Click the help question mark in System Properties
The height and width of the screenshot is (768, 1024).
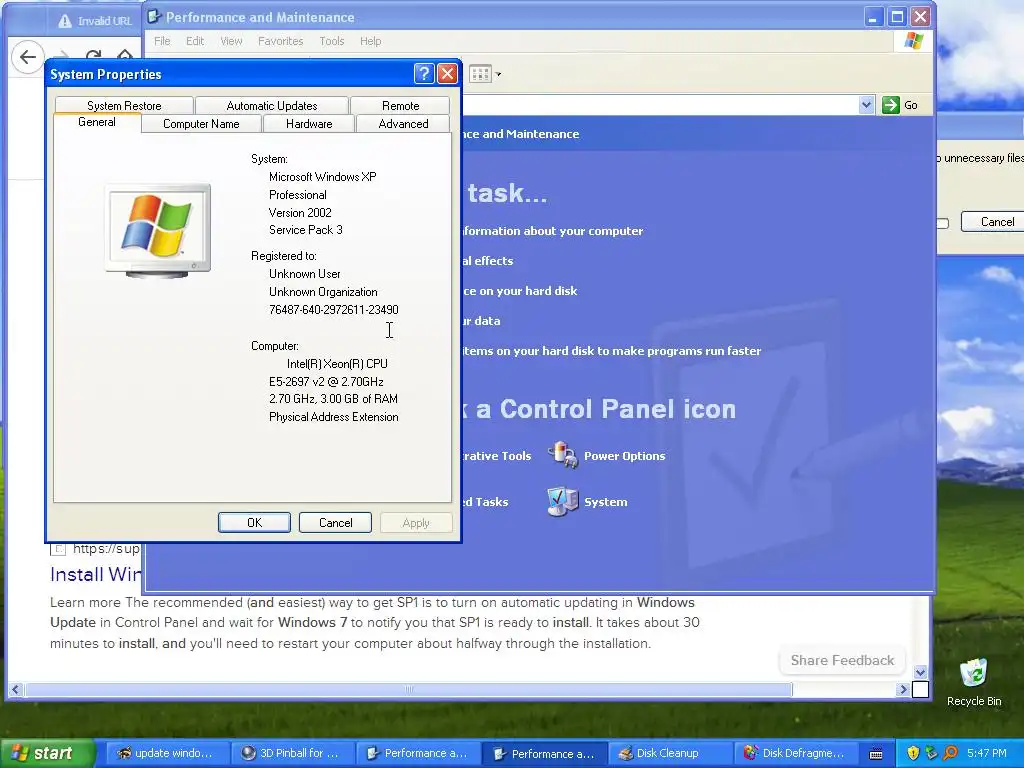tap(424, 74)
